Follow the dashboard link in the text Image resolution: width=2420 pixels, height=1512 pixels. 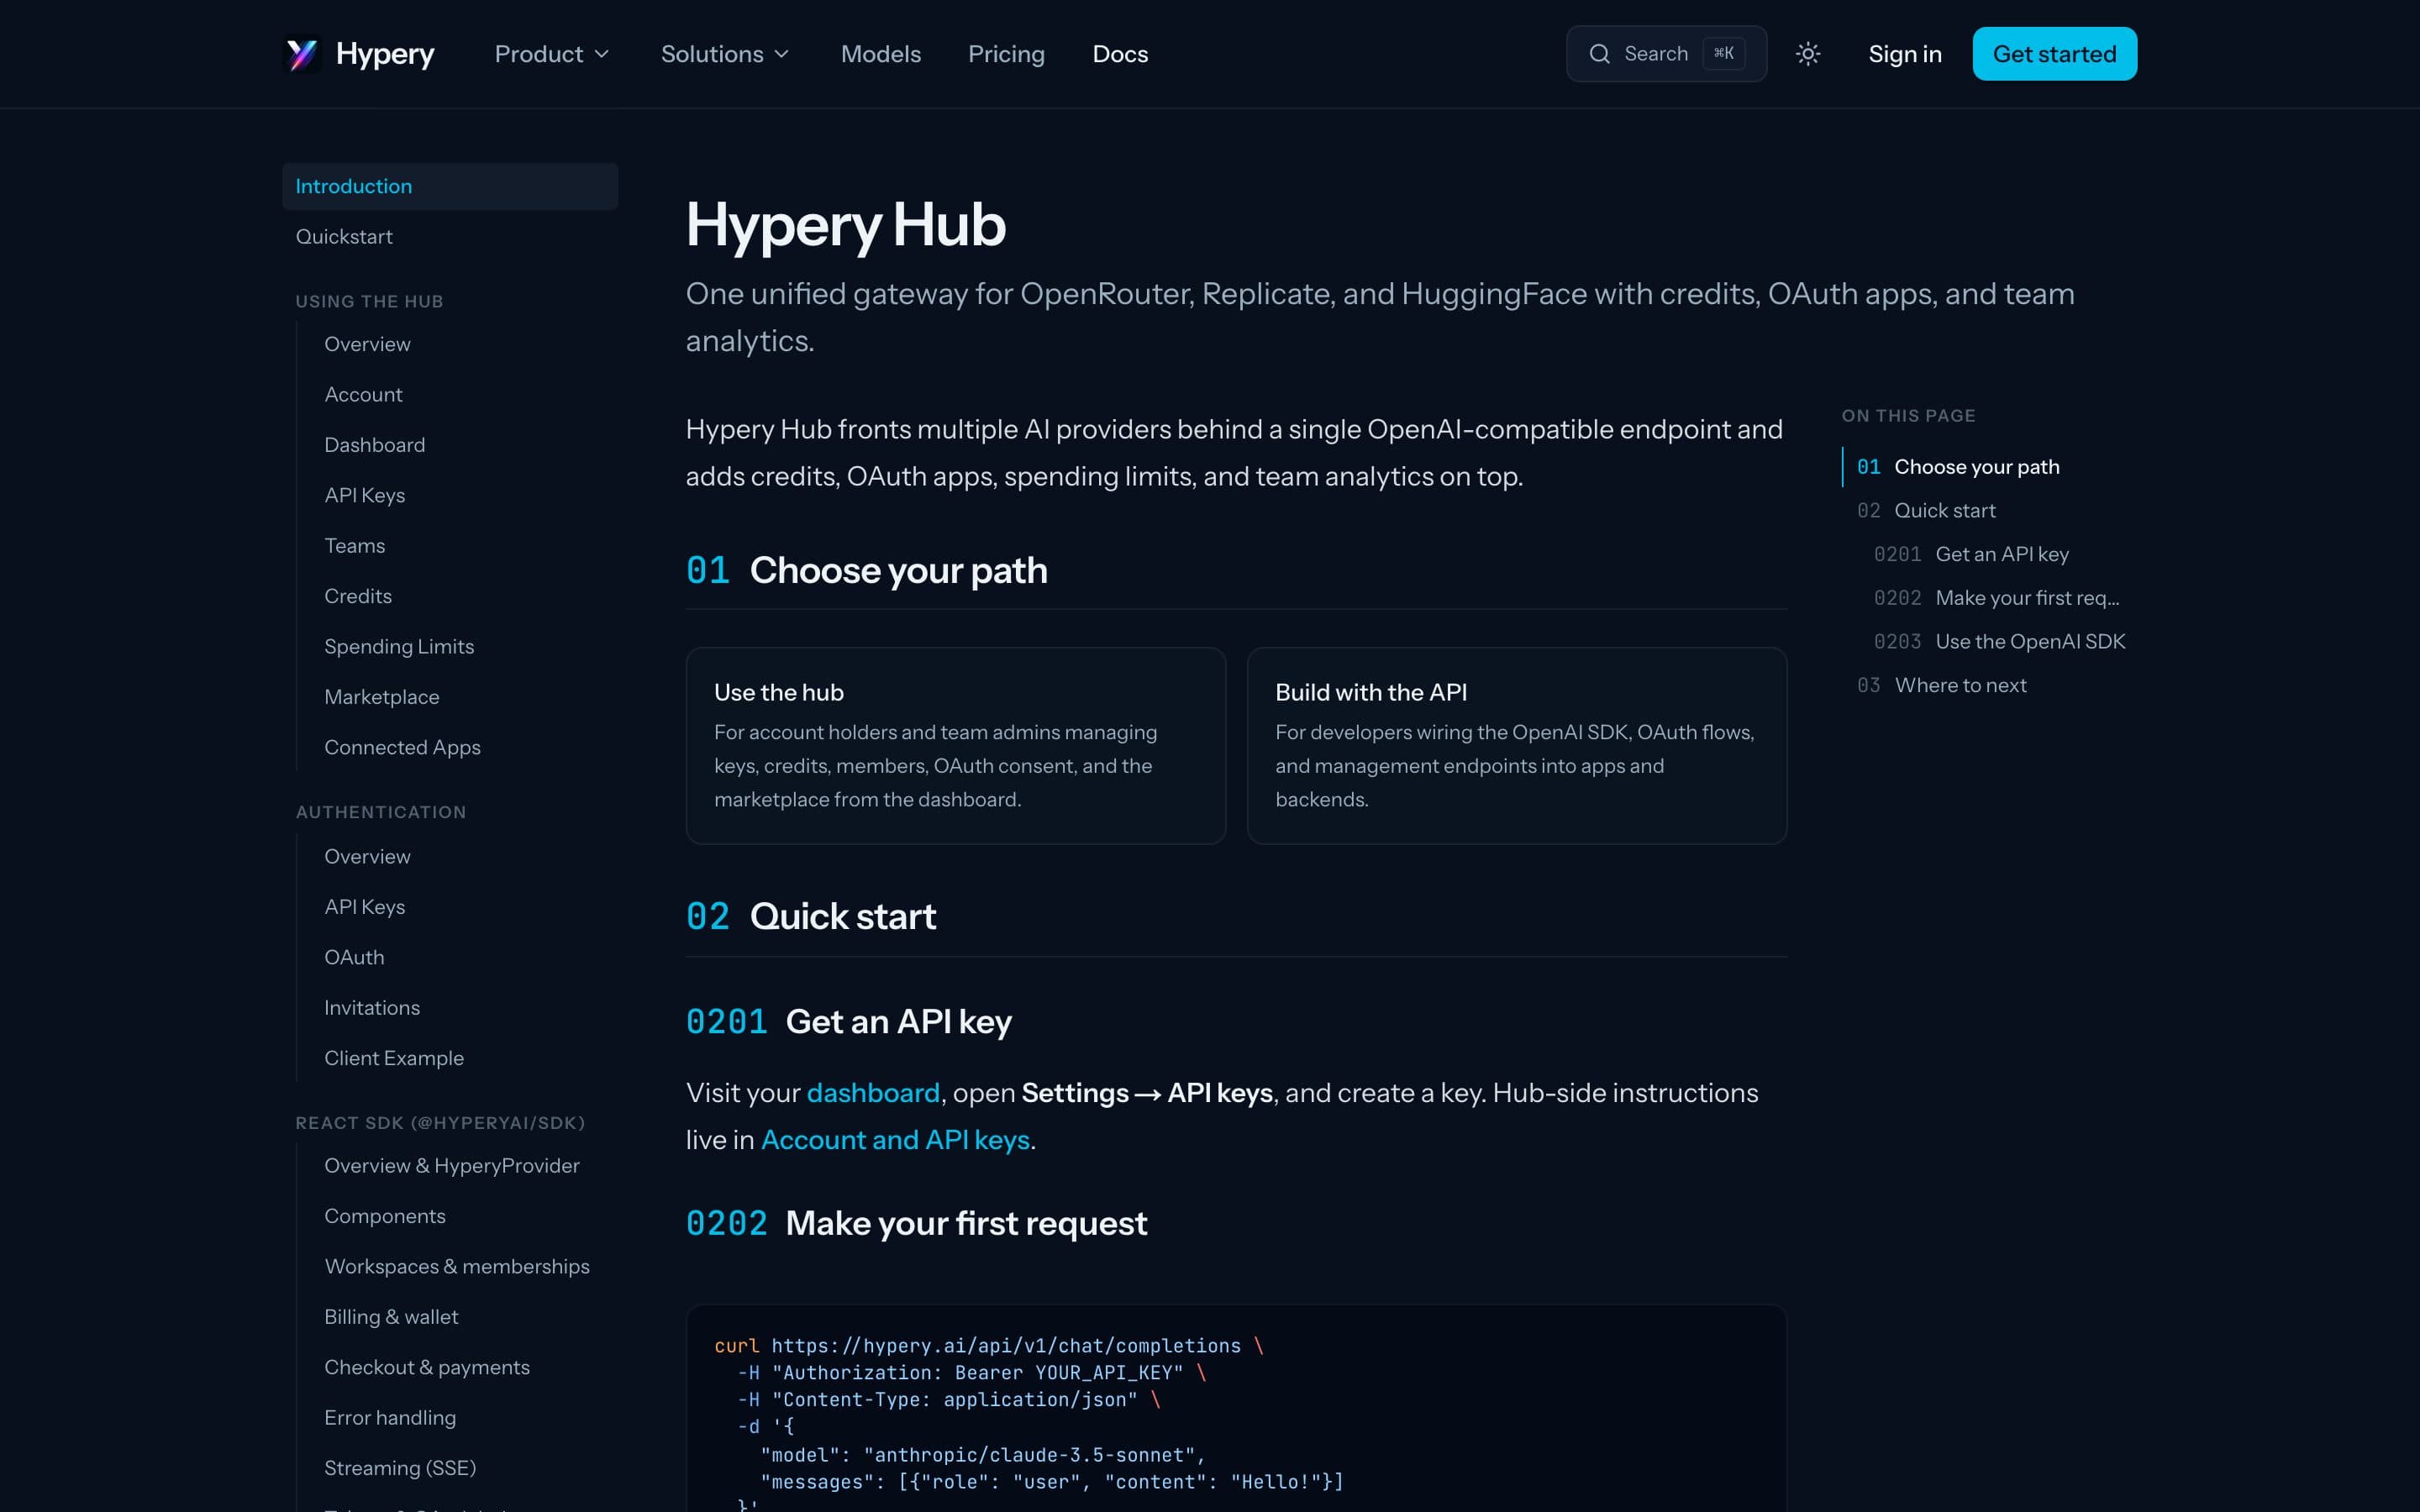pos(873,1093)
